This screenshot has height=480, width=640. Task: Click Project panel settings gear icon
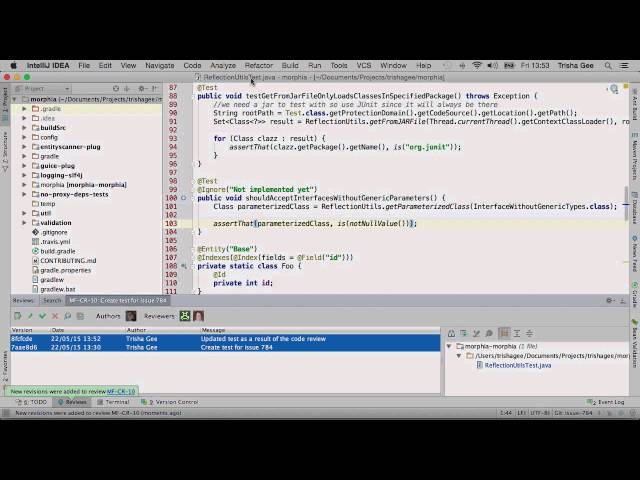[x=141, y=88]
